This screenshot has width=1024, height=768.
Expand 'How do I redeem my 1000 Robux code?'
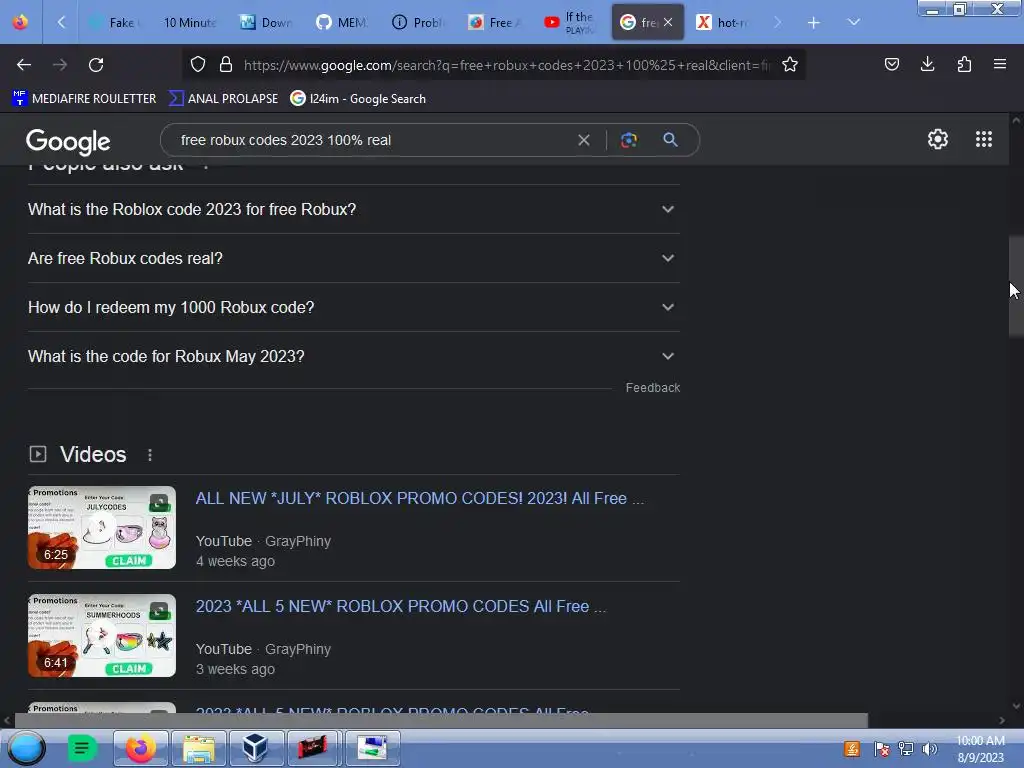tap(354, 308)
